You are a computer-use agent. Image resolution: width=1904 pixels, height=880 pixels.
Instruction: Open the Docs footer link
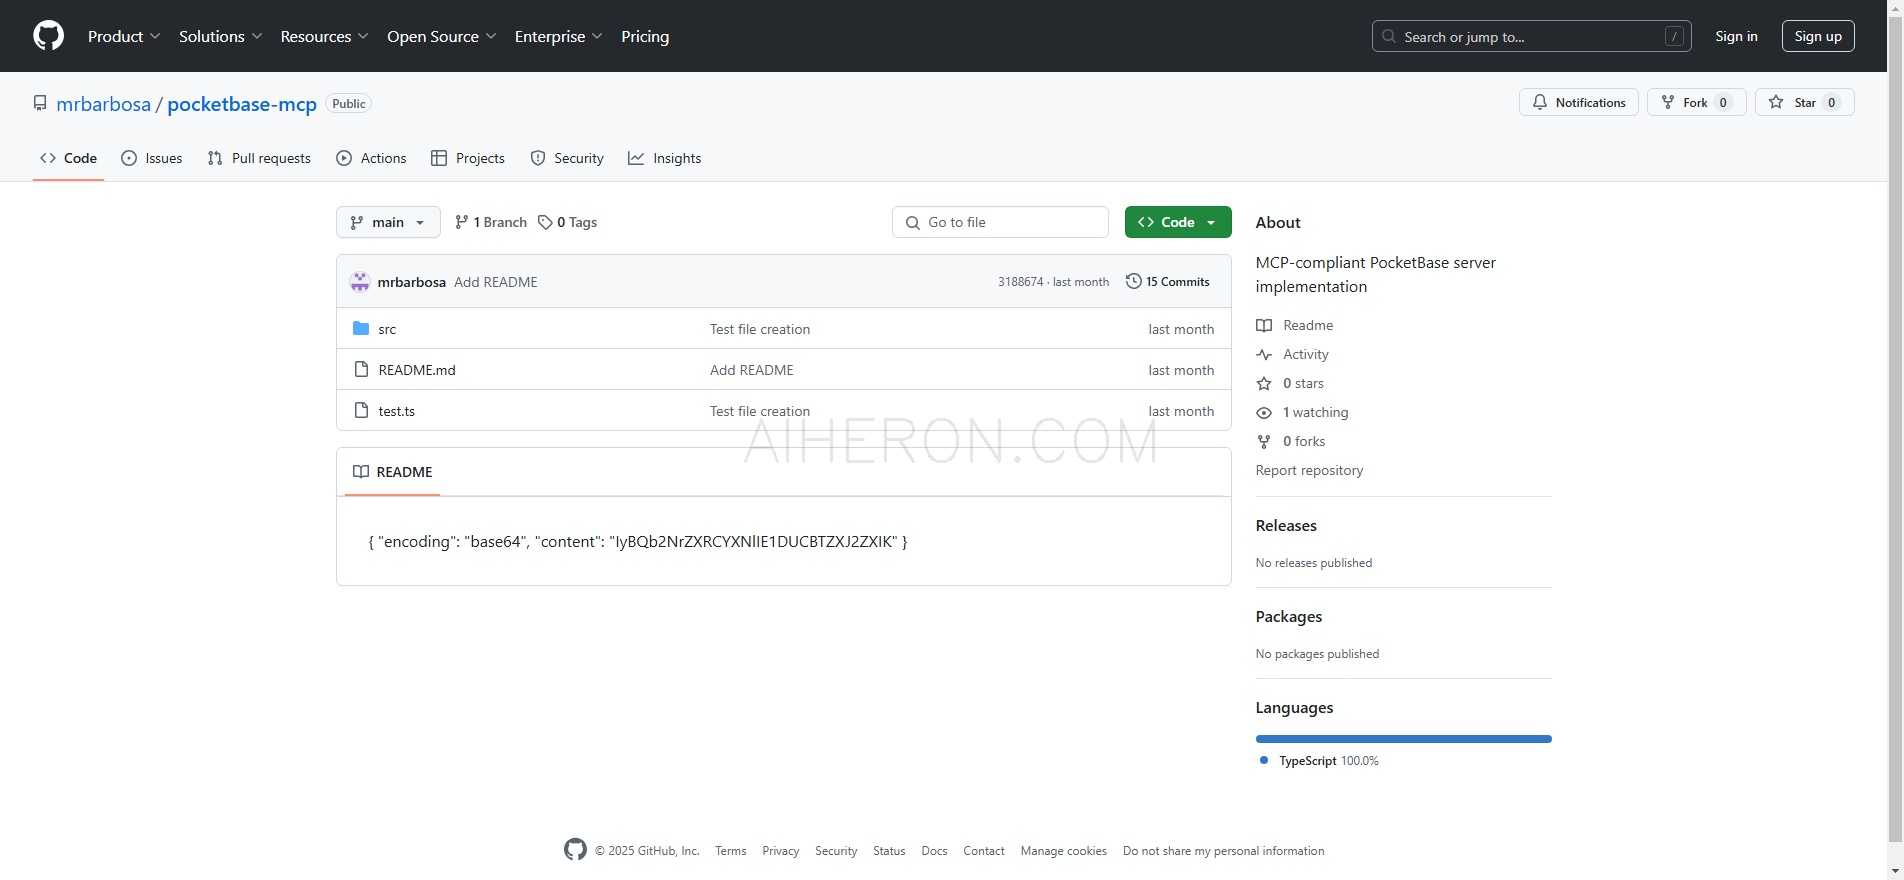934,851
